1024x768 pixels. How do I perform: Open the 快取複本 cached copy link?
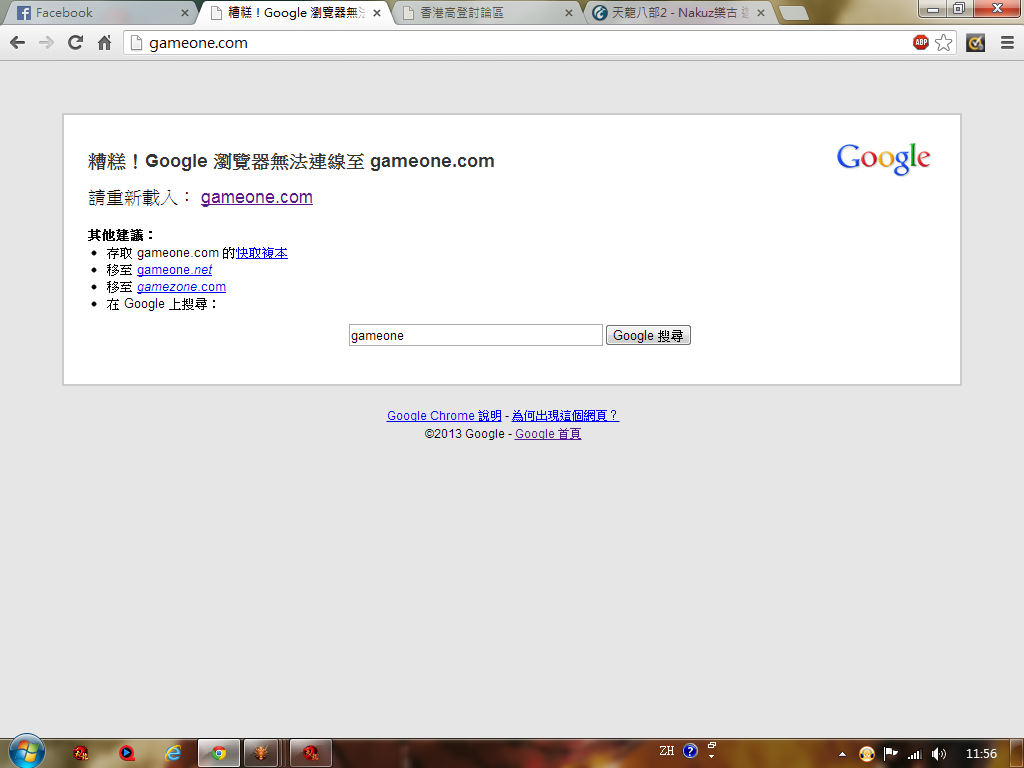(262, 253)
